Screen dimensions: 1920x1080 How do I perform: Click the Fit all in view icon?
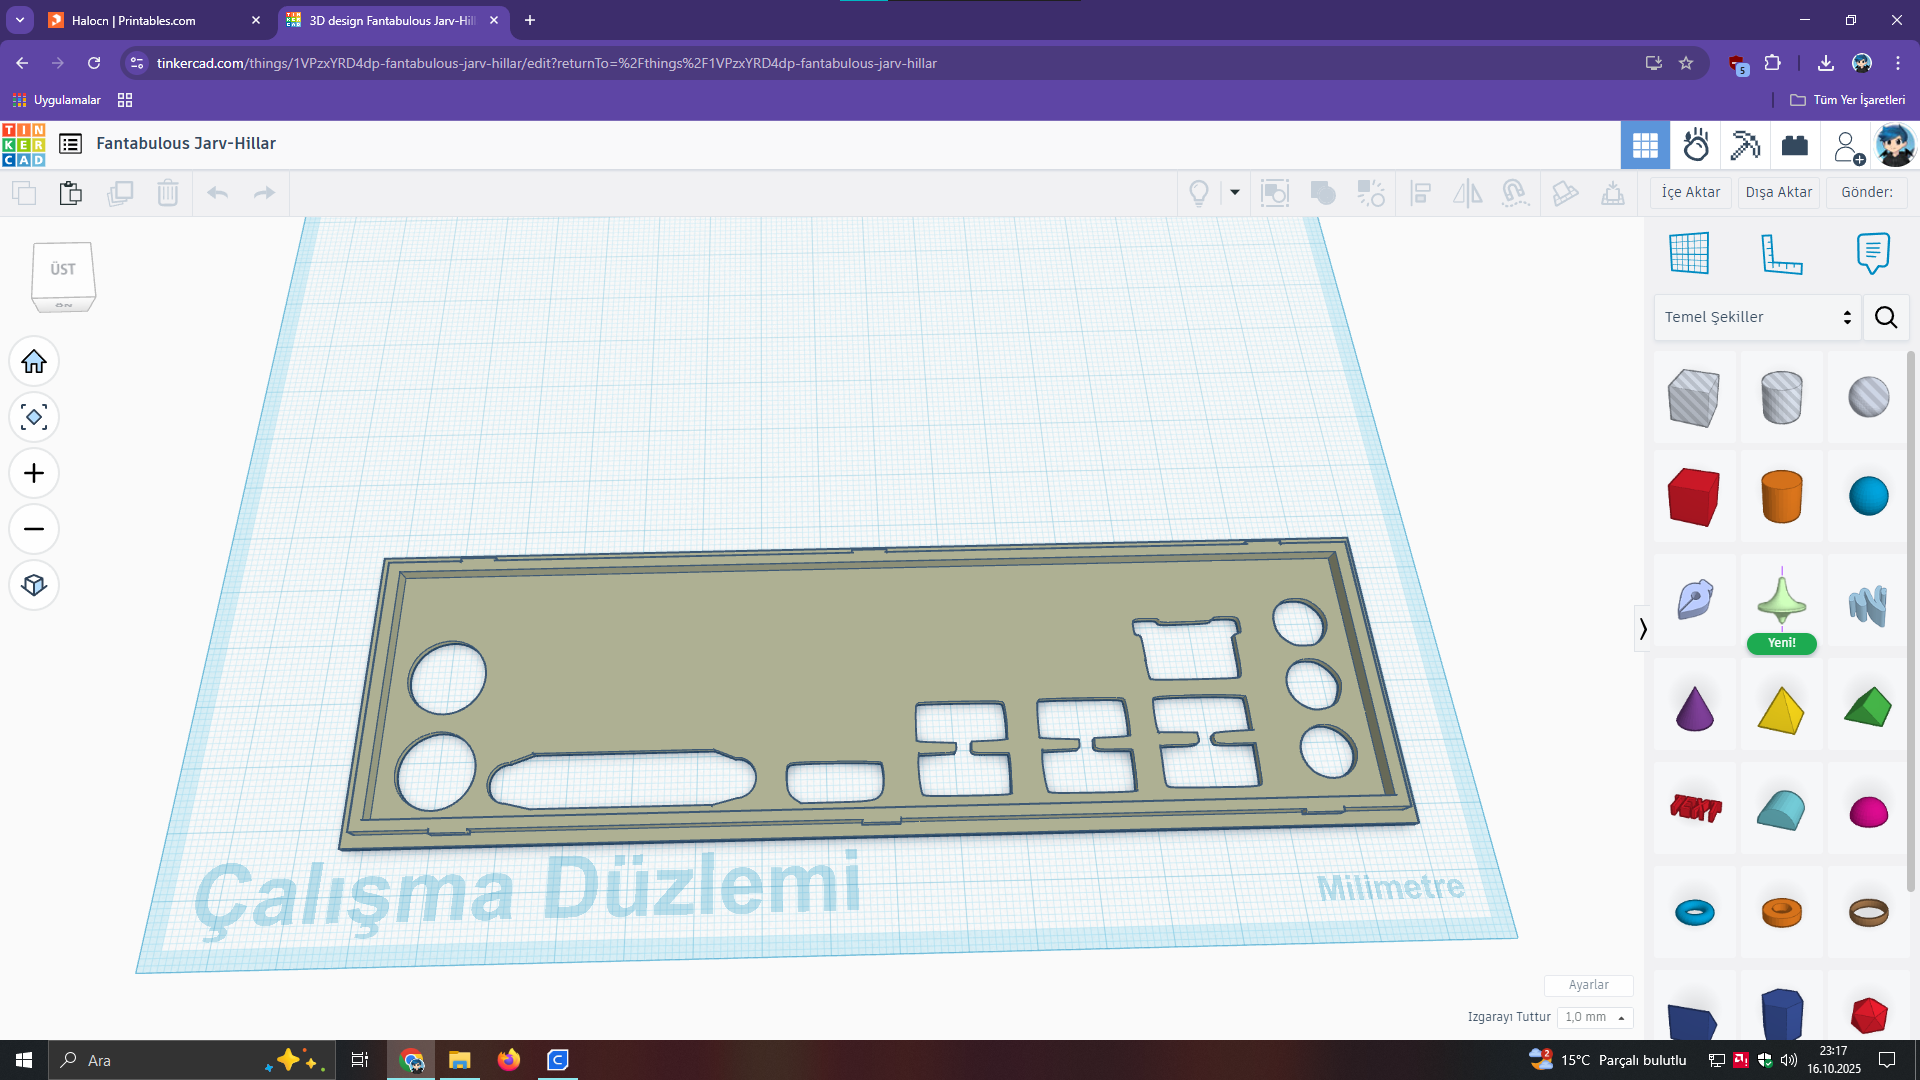click(x=34, y=417)
